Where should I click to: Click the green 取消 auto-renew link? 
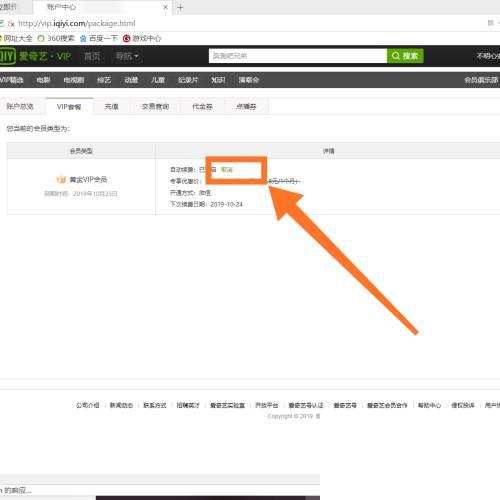227,170
